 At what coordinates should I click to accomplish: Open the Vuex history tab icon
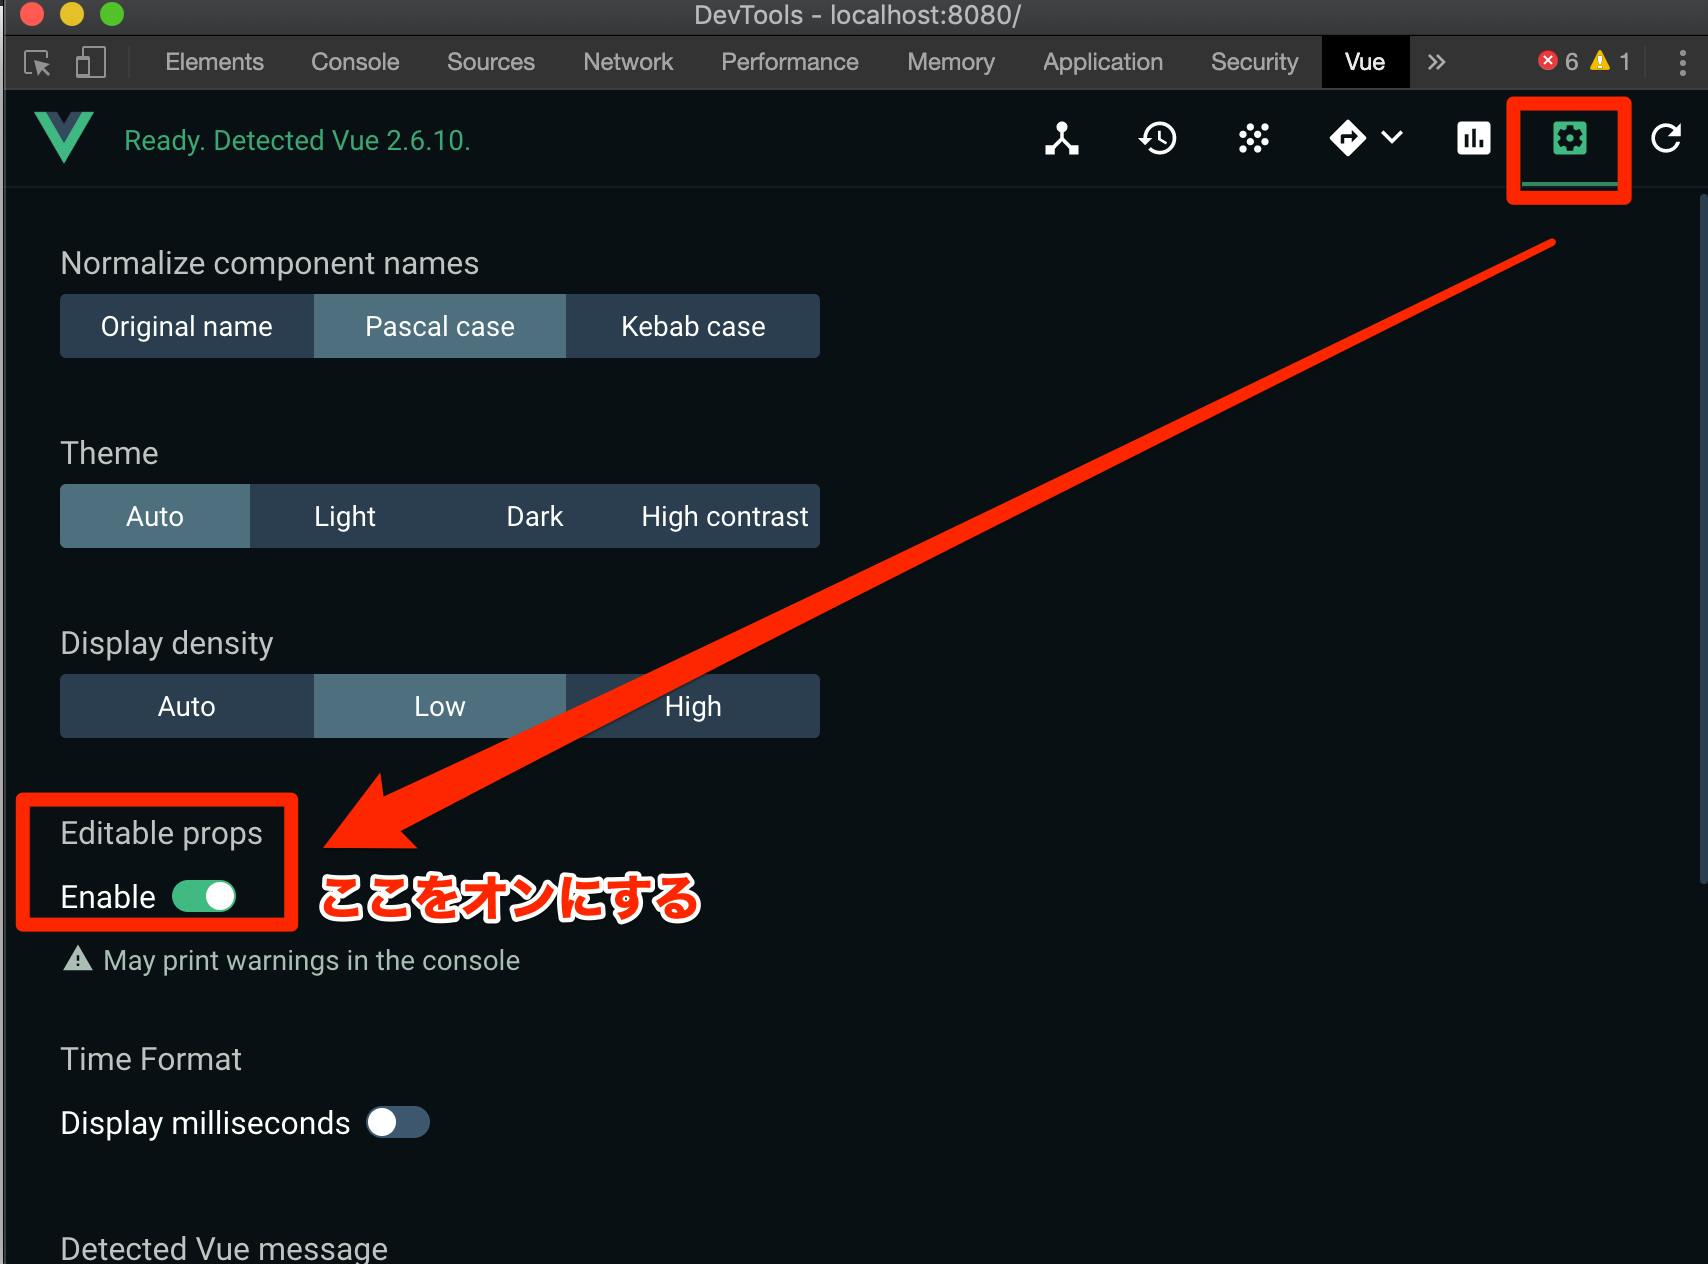coord(1158,138)
